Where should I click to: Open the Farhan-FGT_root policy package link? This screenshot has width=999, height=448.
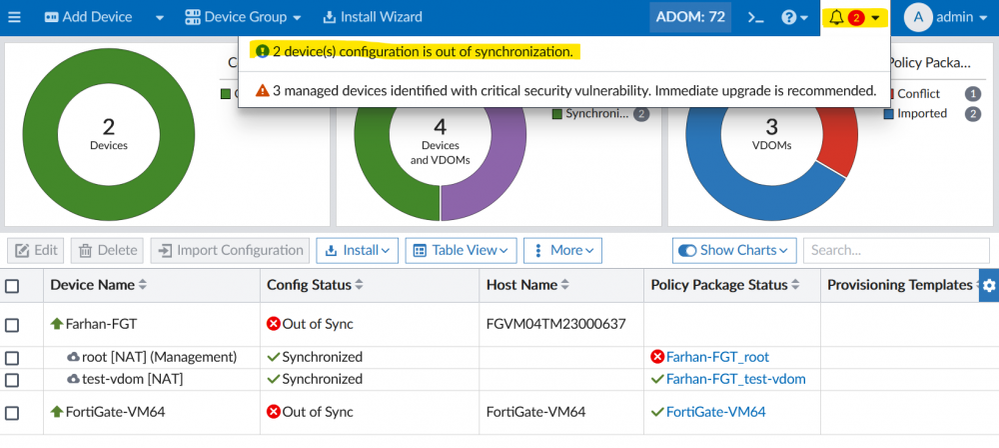717,357
